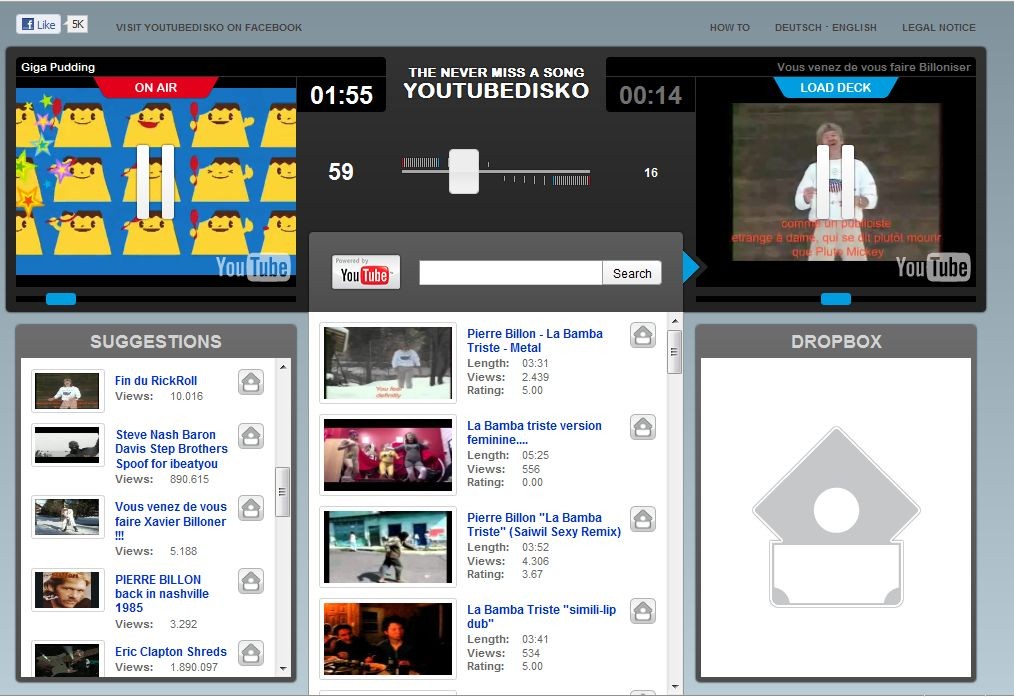Add Steve Nash Baron Davis video to dropbox
Image resolution: width=1014 pixels, height=697 pixels.
[x=251, y=436]
